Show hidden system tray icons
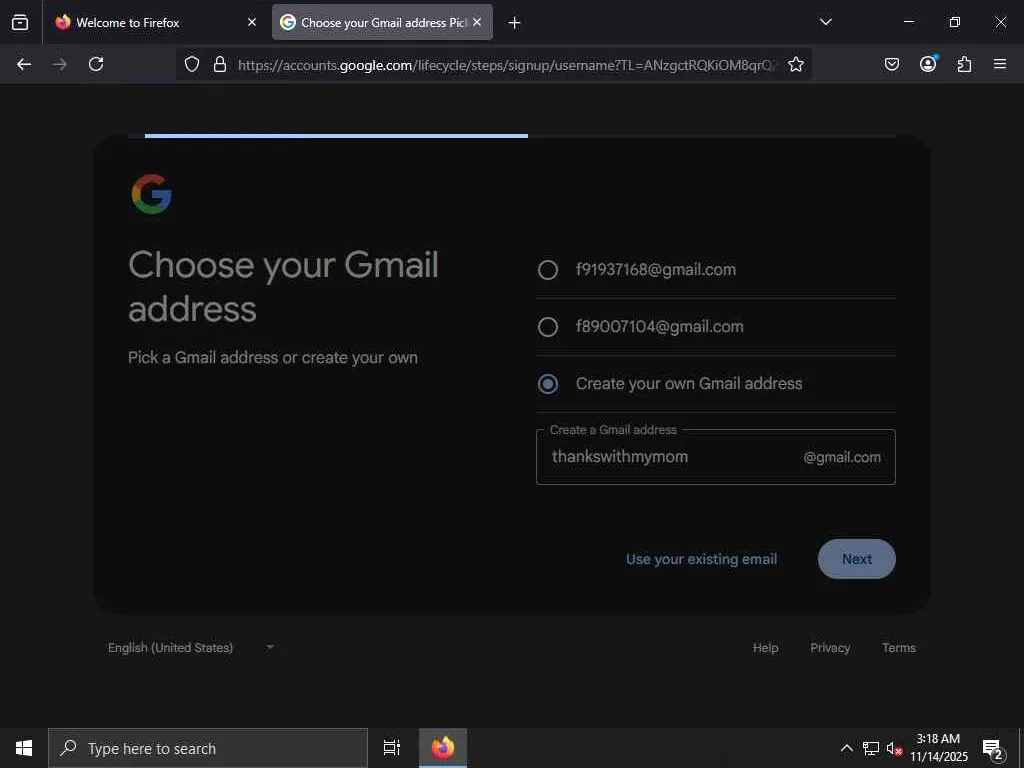This screenshot has height=768, width=1024. (x=846, y=748)
